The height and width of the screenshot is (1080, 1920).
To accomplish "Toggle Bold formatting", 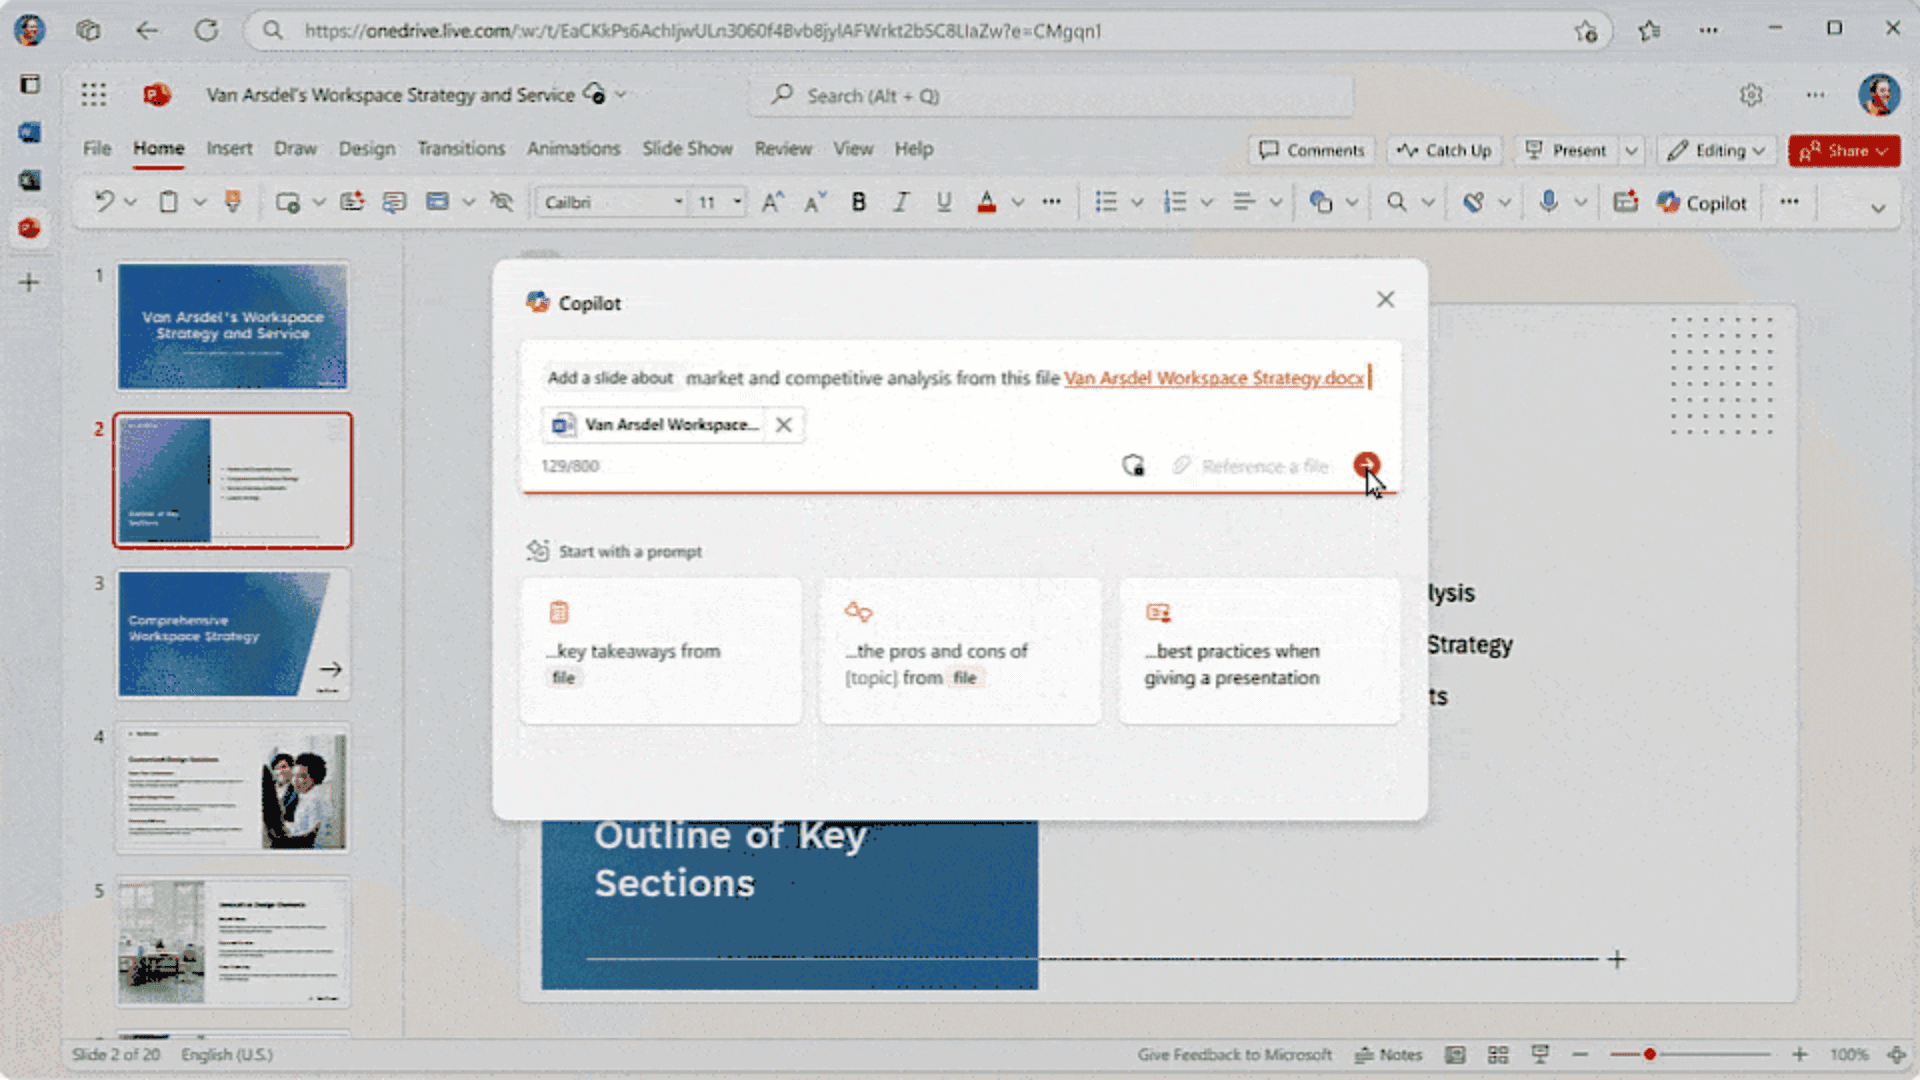I will (x=858, y=202).
